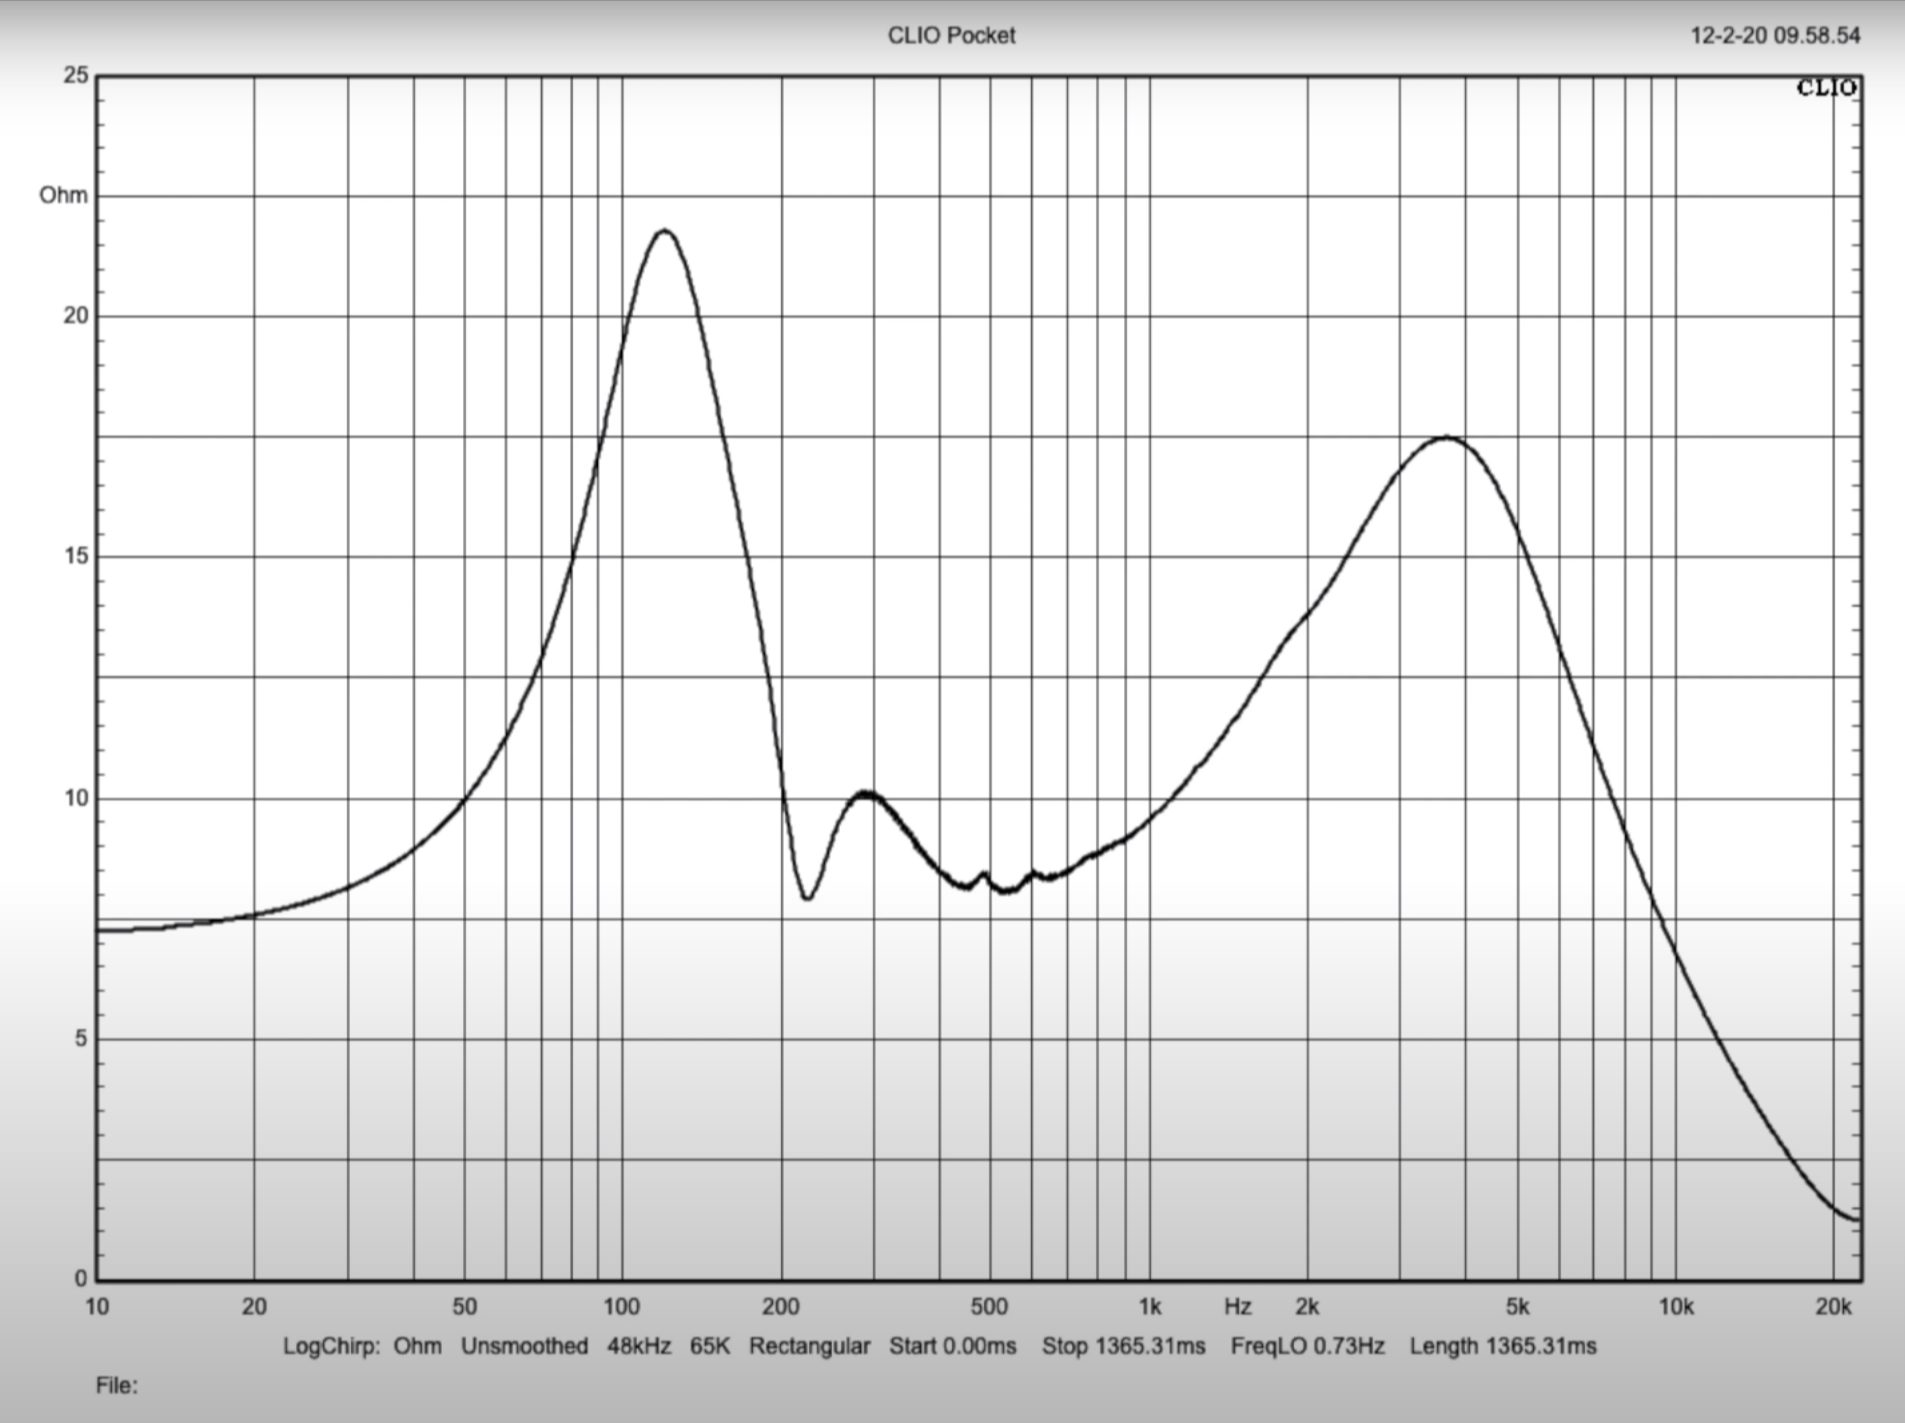Viewport: 1905px width, 1423px height.
Task: Click the LogChirp: label in the info line
Action: click(331, 1346)
